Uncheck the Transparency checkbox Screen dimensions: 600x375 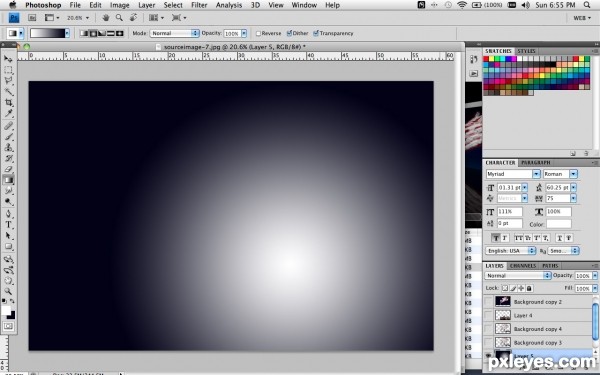(316, 33)
